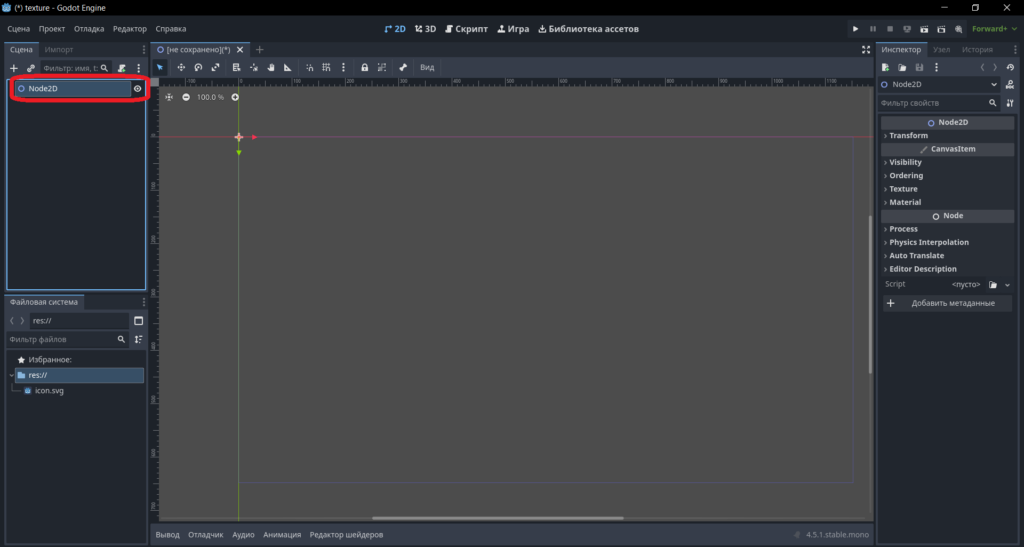This screenshot has height=547, width=1024.
Task: Open the Forward+ renderer dropdown
Action: pyautogui.click(x=994, y=29)
